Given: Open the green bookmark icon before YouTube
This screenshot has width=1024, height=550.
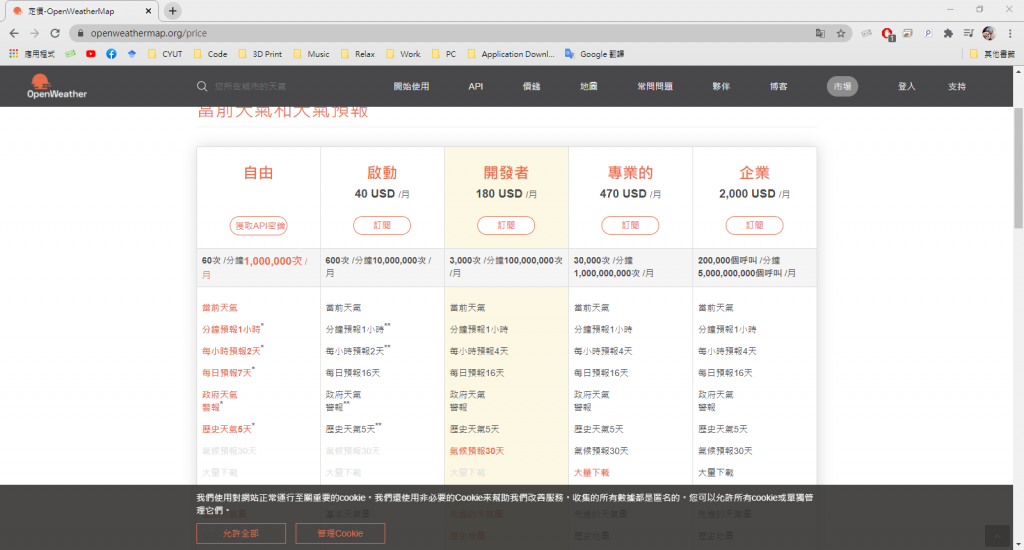Looking at the screenshot, I should [x=70, y=54].
